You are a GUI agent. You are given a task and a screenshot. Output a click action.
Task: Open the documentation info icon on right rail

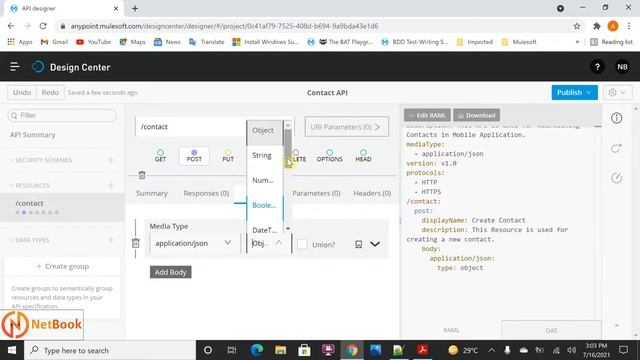(x=616, y=118)
